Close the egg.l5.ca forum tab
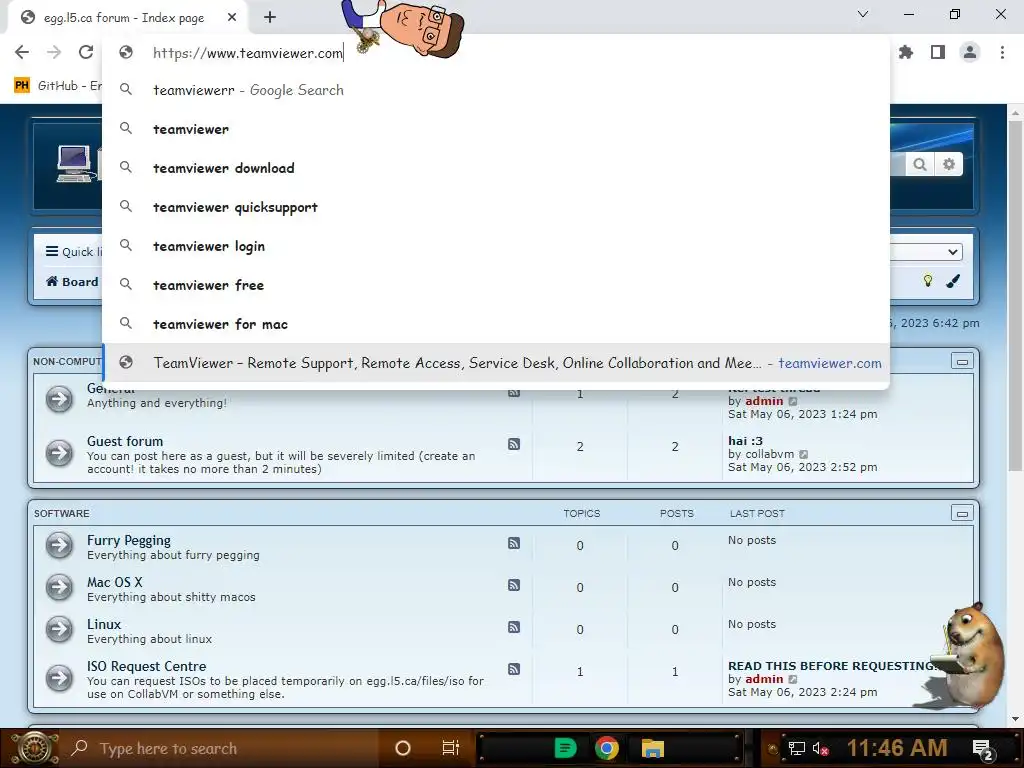Viewport: 1024px width, 768px height. [232, 18]
